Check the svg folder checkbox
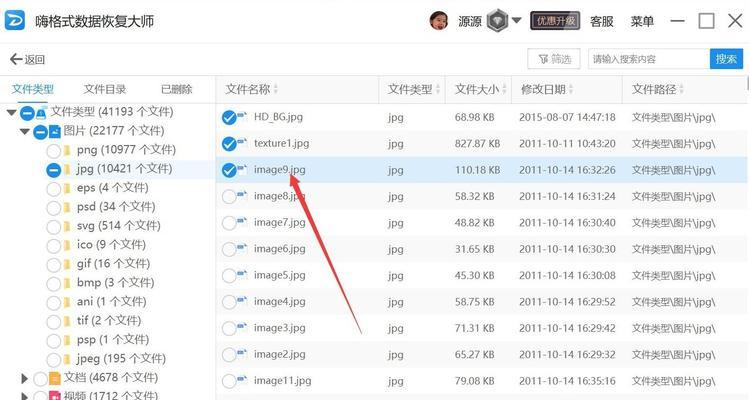 [54, 227]
